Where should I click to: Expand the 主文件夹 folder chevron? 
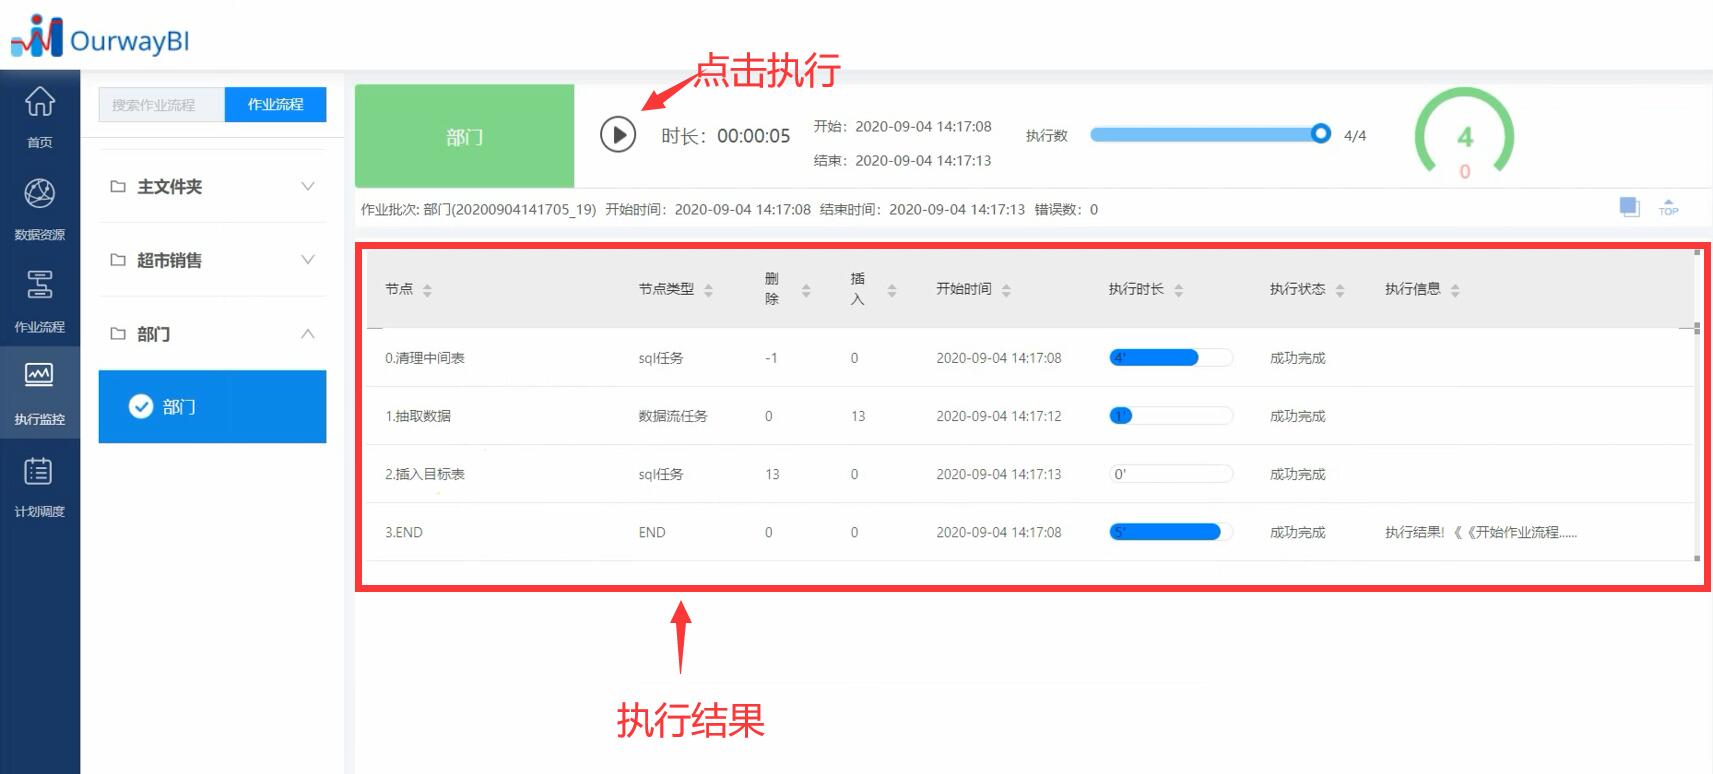(308, 186)
